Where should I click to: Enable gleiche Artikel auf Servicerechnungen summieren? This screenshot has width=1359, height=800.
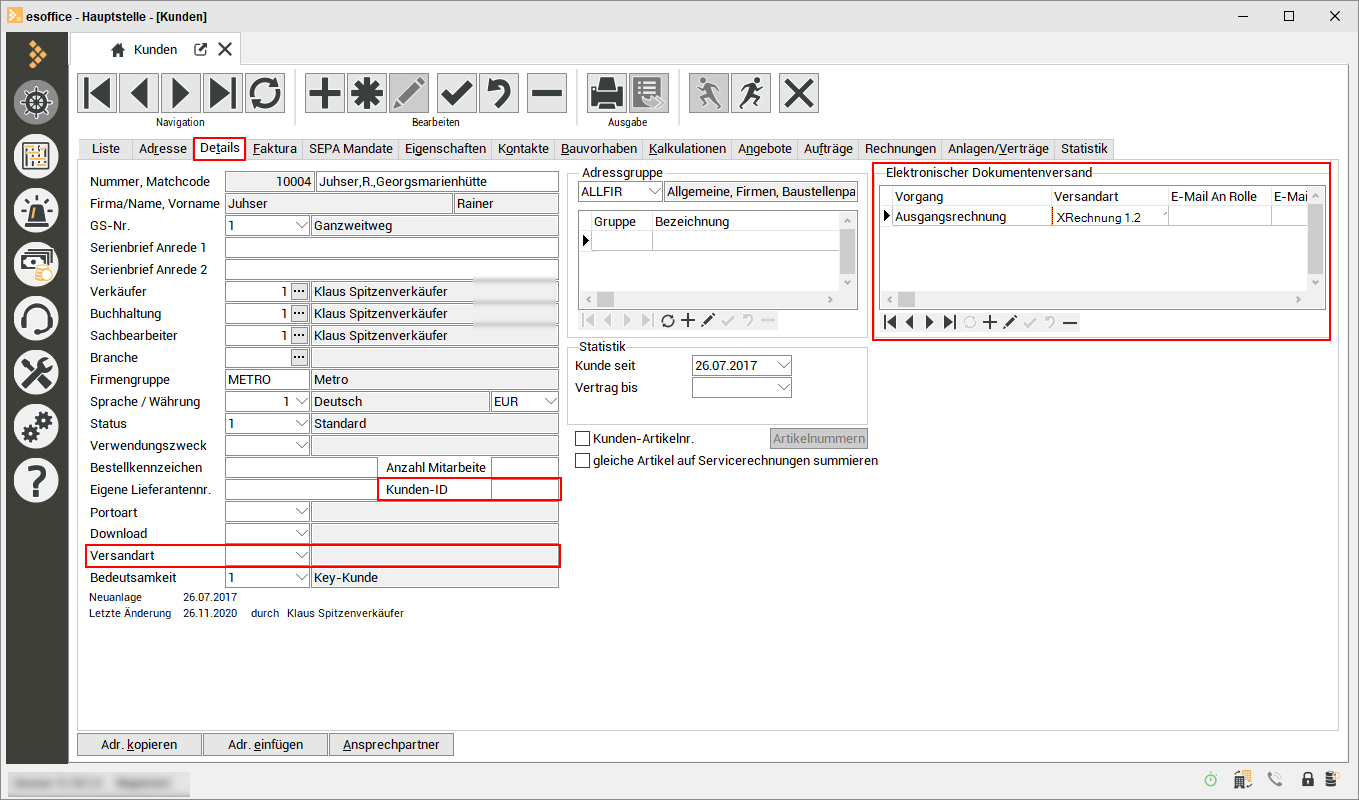click(582, 461)
